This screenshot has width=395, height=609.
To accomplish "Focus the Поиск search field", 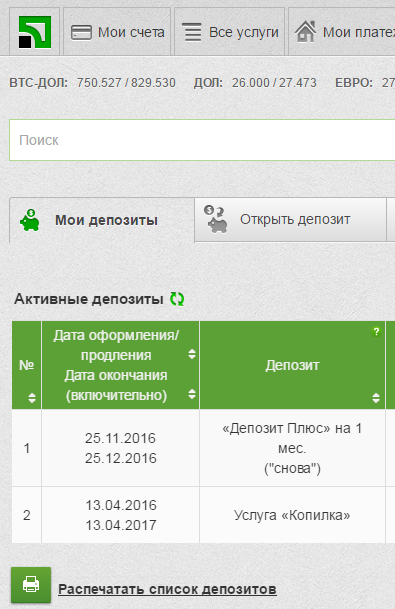I will pos(202,140).
